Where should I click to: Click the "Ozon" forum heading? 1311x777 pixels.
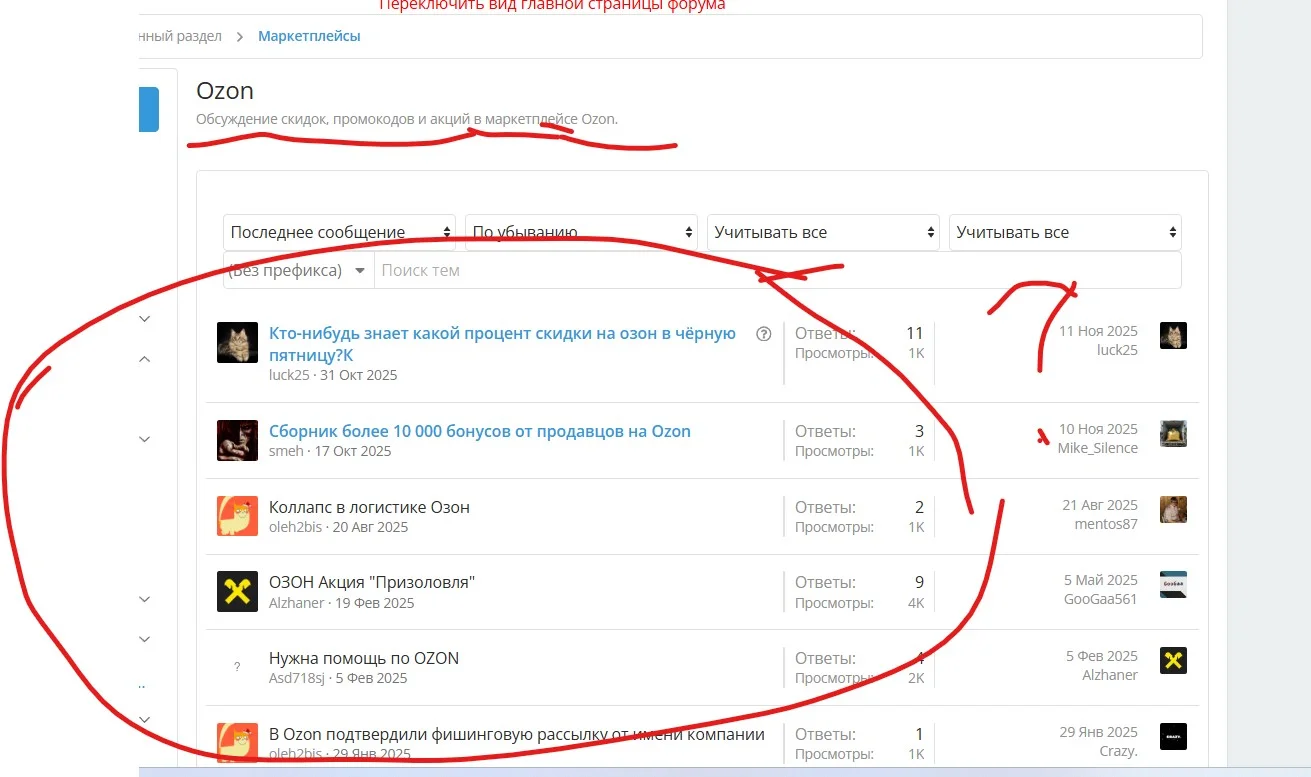point(225,90)
